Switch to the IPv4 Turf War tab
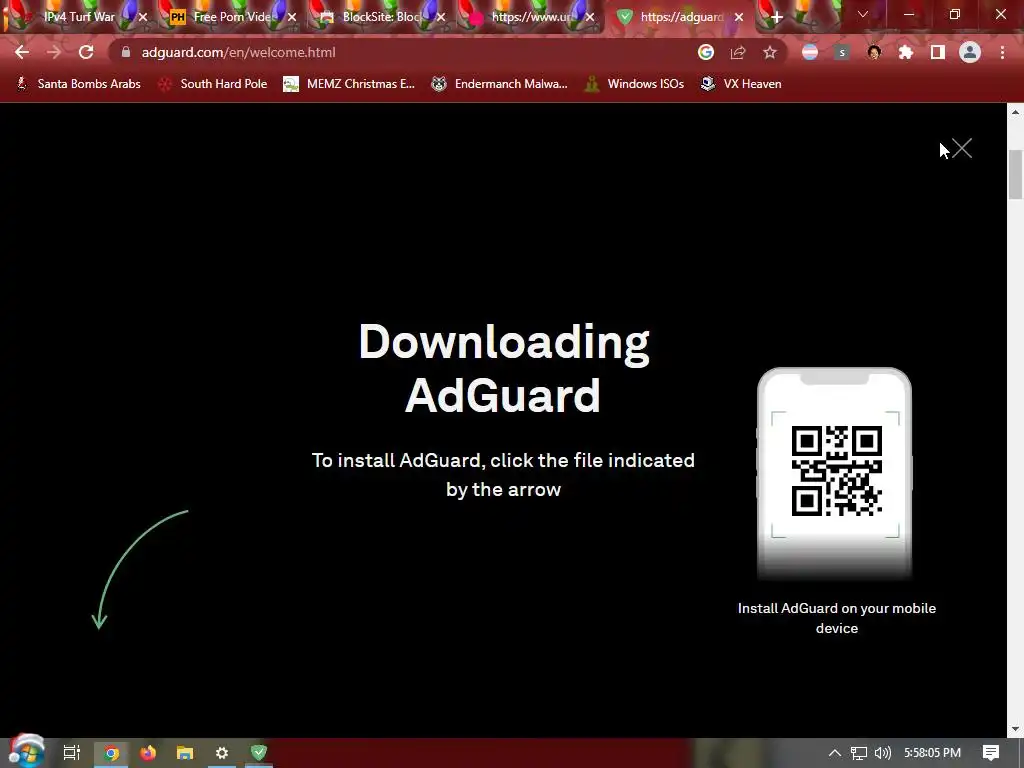Image resolution: width=1024 pixels, height=768 pixels. (78, 17)
